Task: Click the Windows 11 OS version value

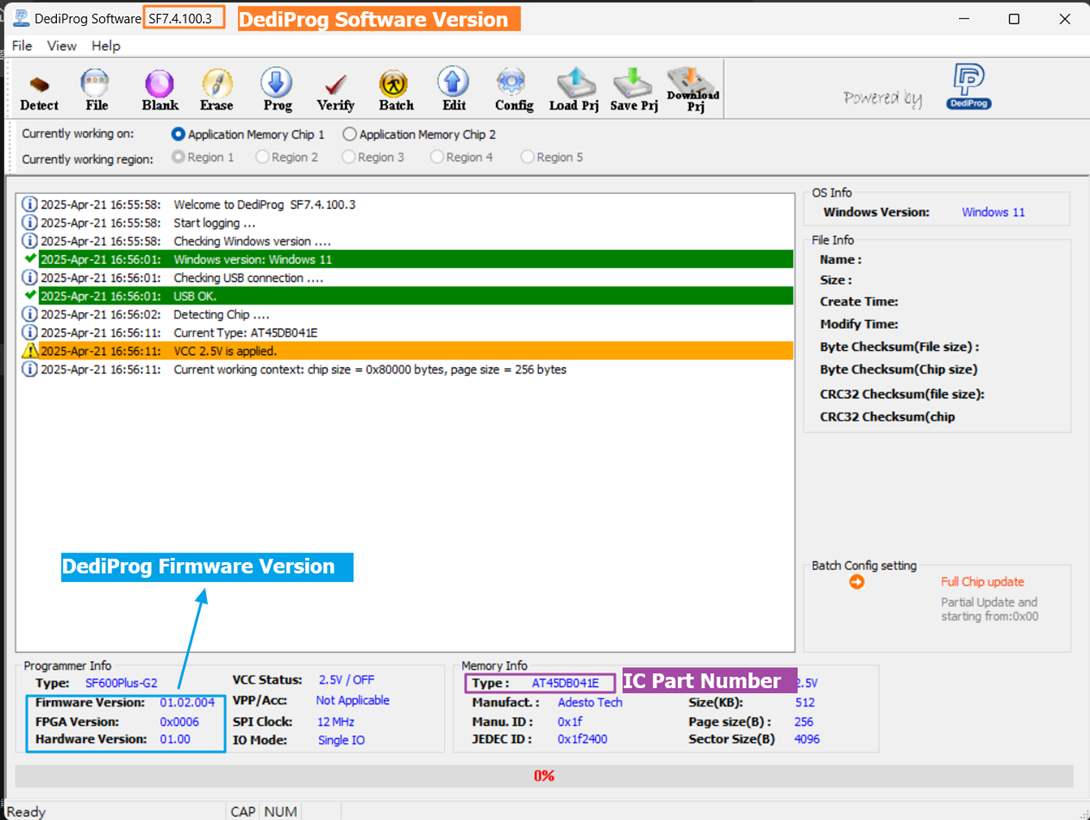Action: [993, 213]
